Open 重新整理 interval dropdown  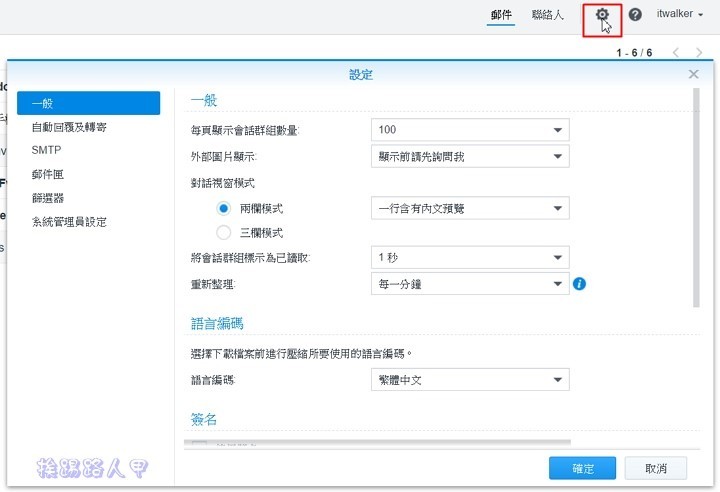click(x=469, y=284)
